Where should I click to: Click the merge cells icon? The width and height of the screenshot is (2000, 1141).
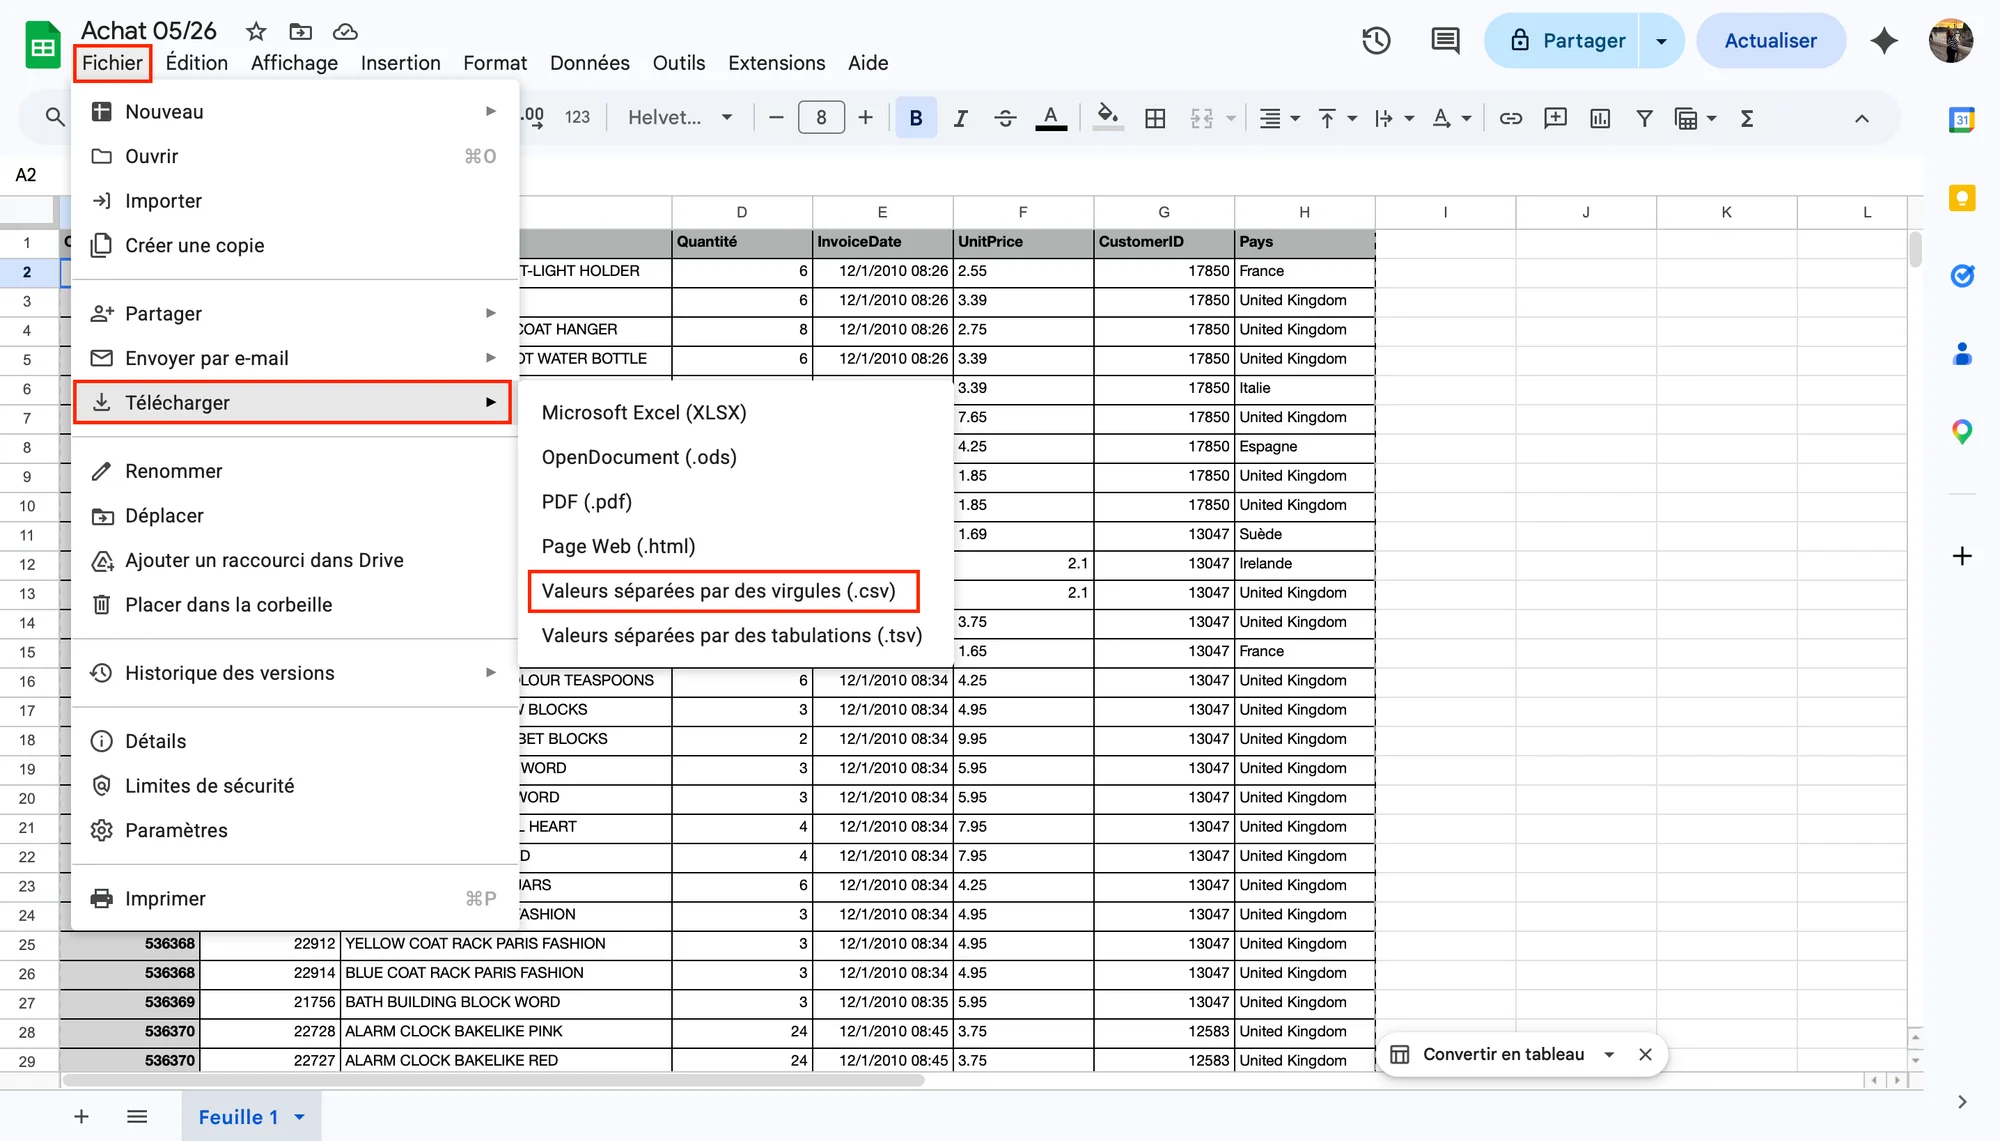coord(1202,118)
